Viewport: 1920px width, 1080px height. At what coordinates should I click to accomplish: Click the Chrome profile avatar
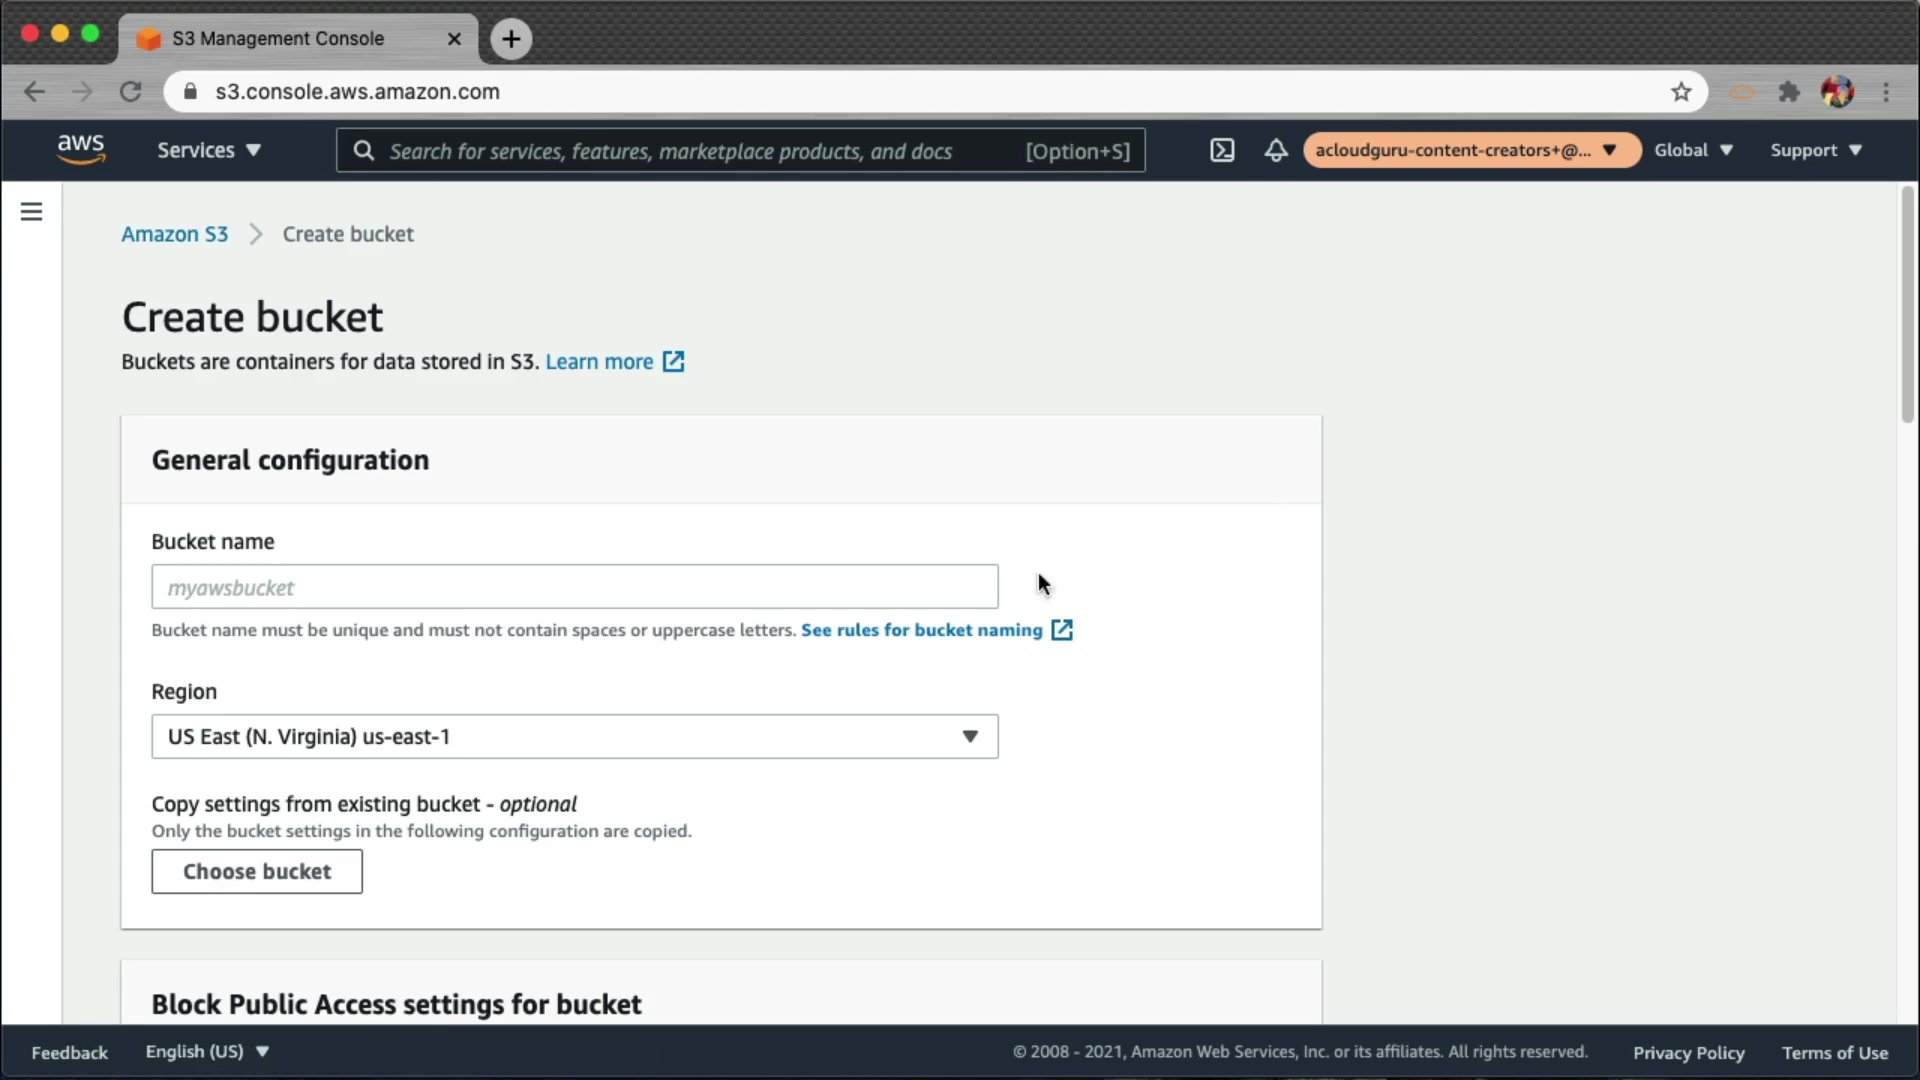click(1837, 92)
